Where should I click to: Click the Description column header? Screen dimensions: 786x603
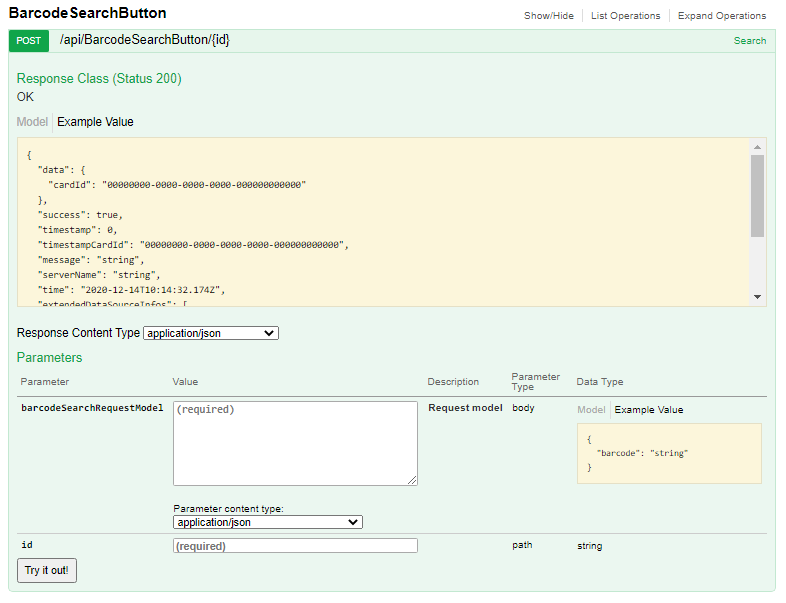[453, 382]
